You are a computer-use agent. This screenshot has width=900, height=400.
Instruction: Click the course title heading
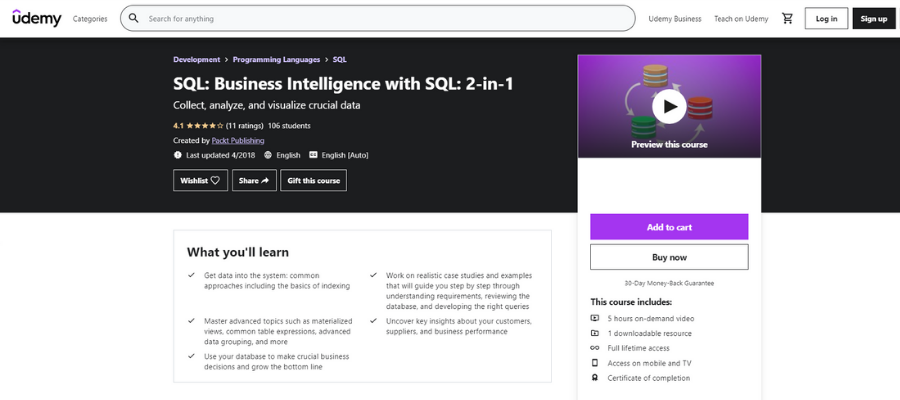click(x=343, y=84)
